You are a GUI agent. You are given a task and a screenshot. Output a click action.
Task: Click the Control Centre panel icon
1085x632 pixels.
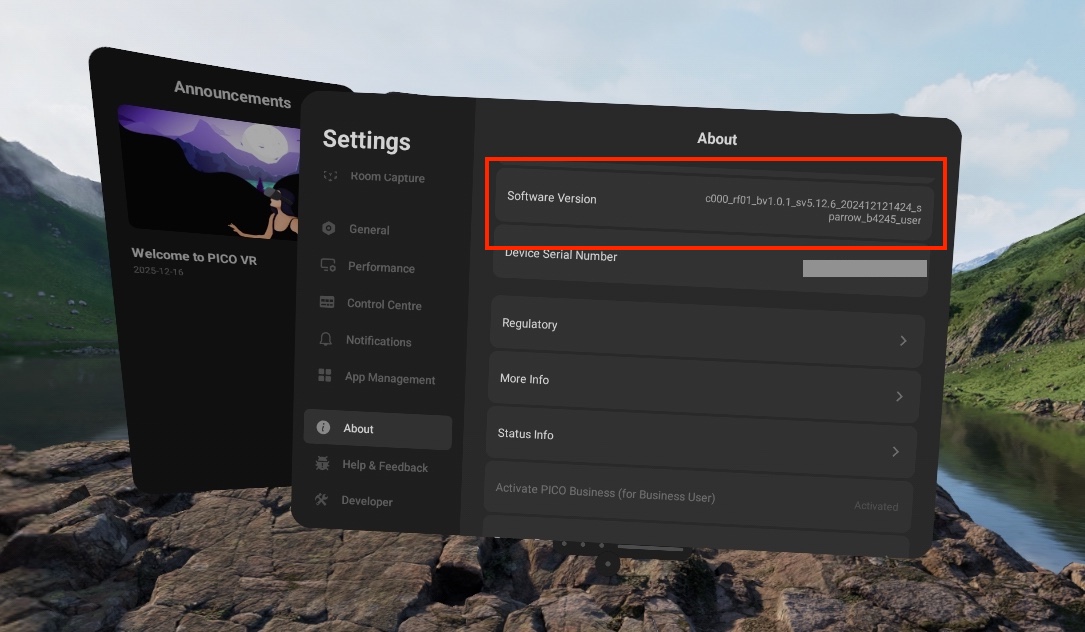[x=327, y=303]
